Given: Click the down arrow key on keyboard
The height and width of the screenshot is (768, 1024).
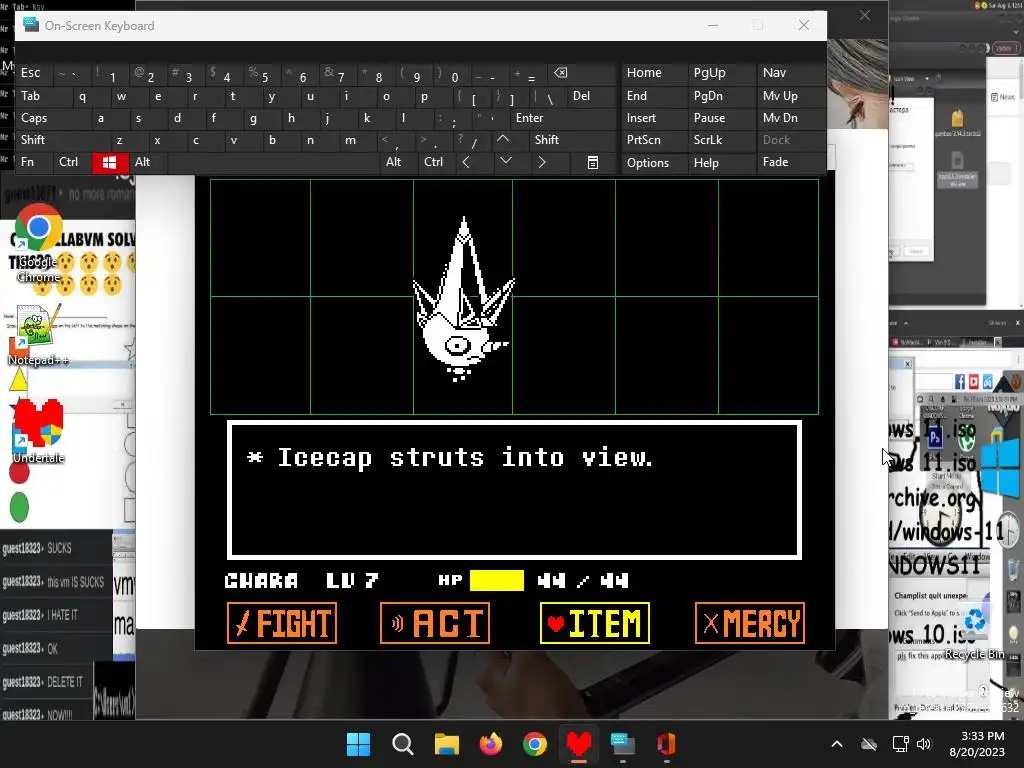Looking at the screenshot, I should [506, 163].
